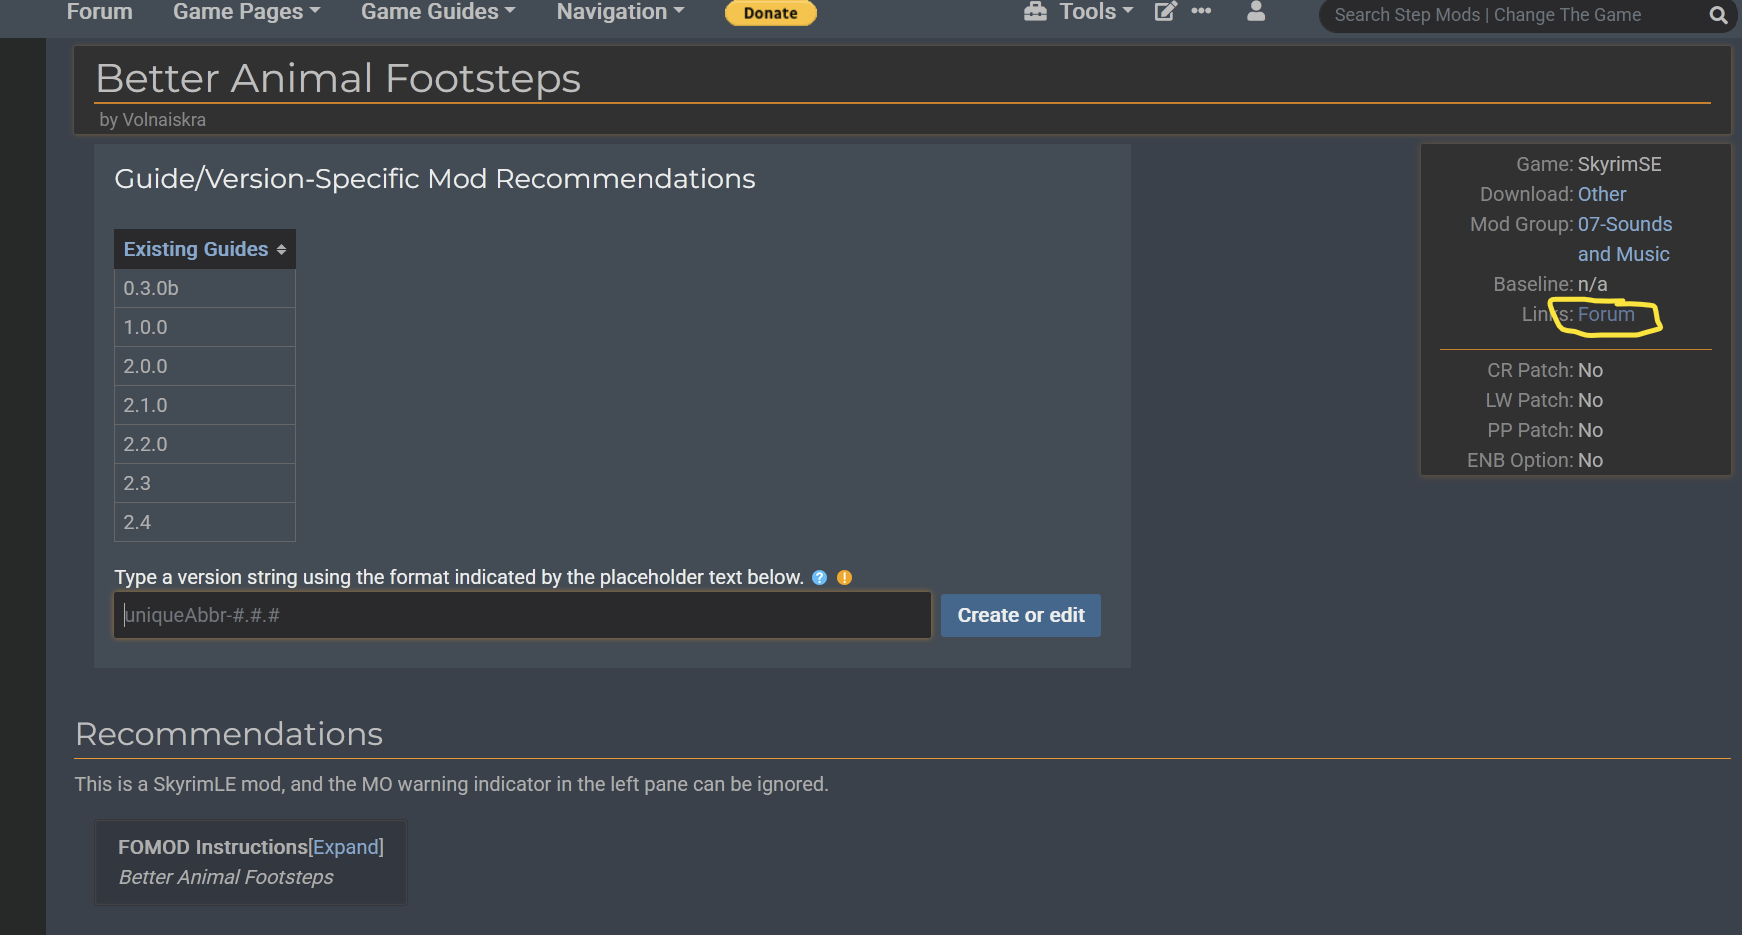Click the user account icon
This screenshot has width=1742, height=935.
pyautogui.click(x=1256, y=12)
